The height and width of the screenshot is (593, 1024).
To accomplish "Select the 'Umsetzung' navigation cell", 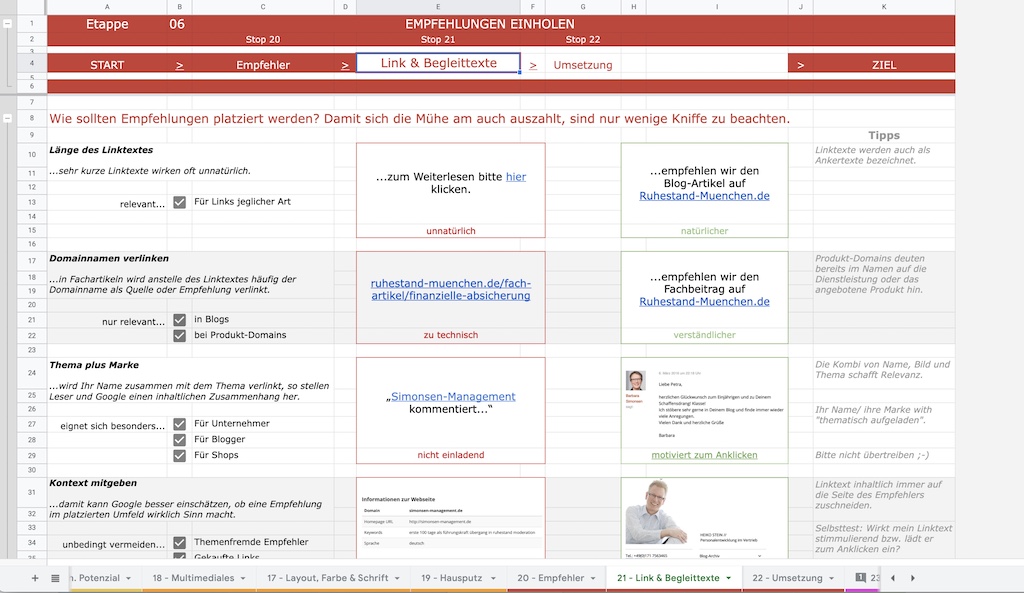I will [x=583, y=65].
